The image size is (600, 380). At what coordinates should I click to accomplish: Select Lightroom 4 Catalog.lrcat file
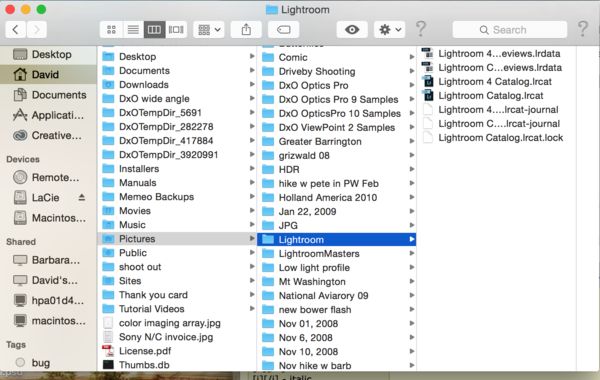pos(496,82)
